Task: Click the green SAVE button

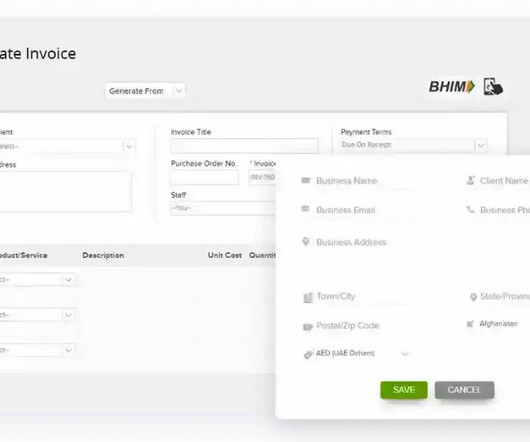Action: tap(404, 390)
